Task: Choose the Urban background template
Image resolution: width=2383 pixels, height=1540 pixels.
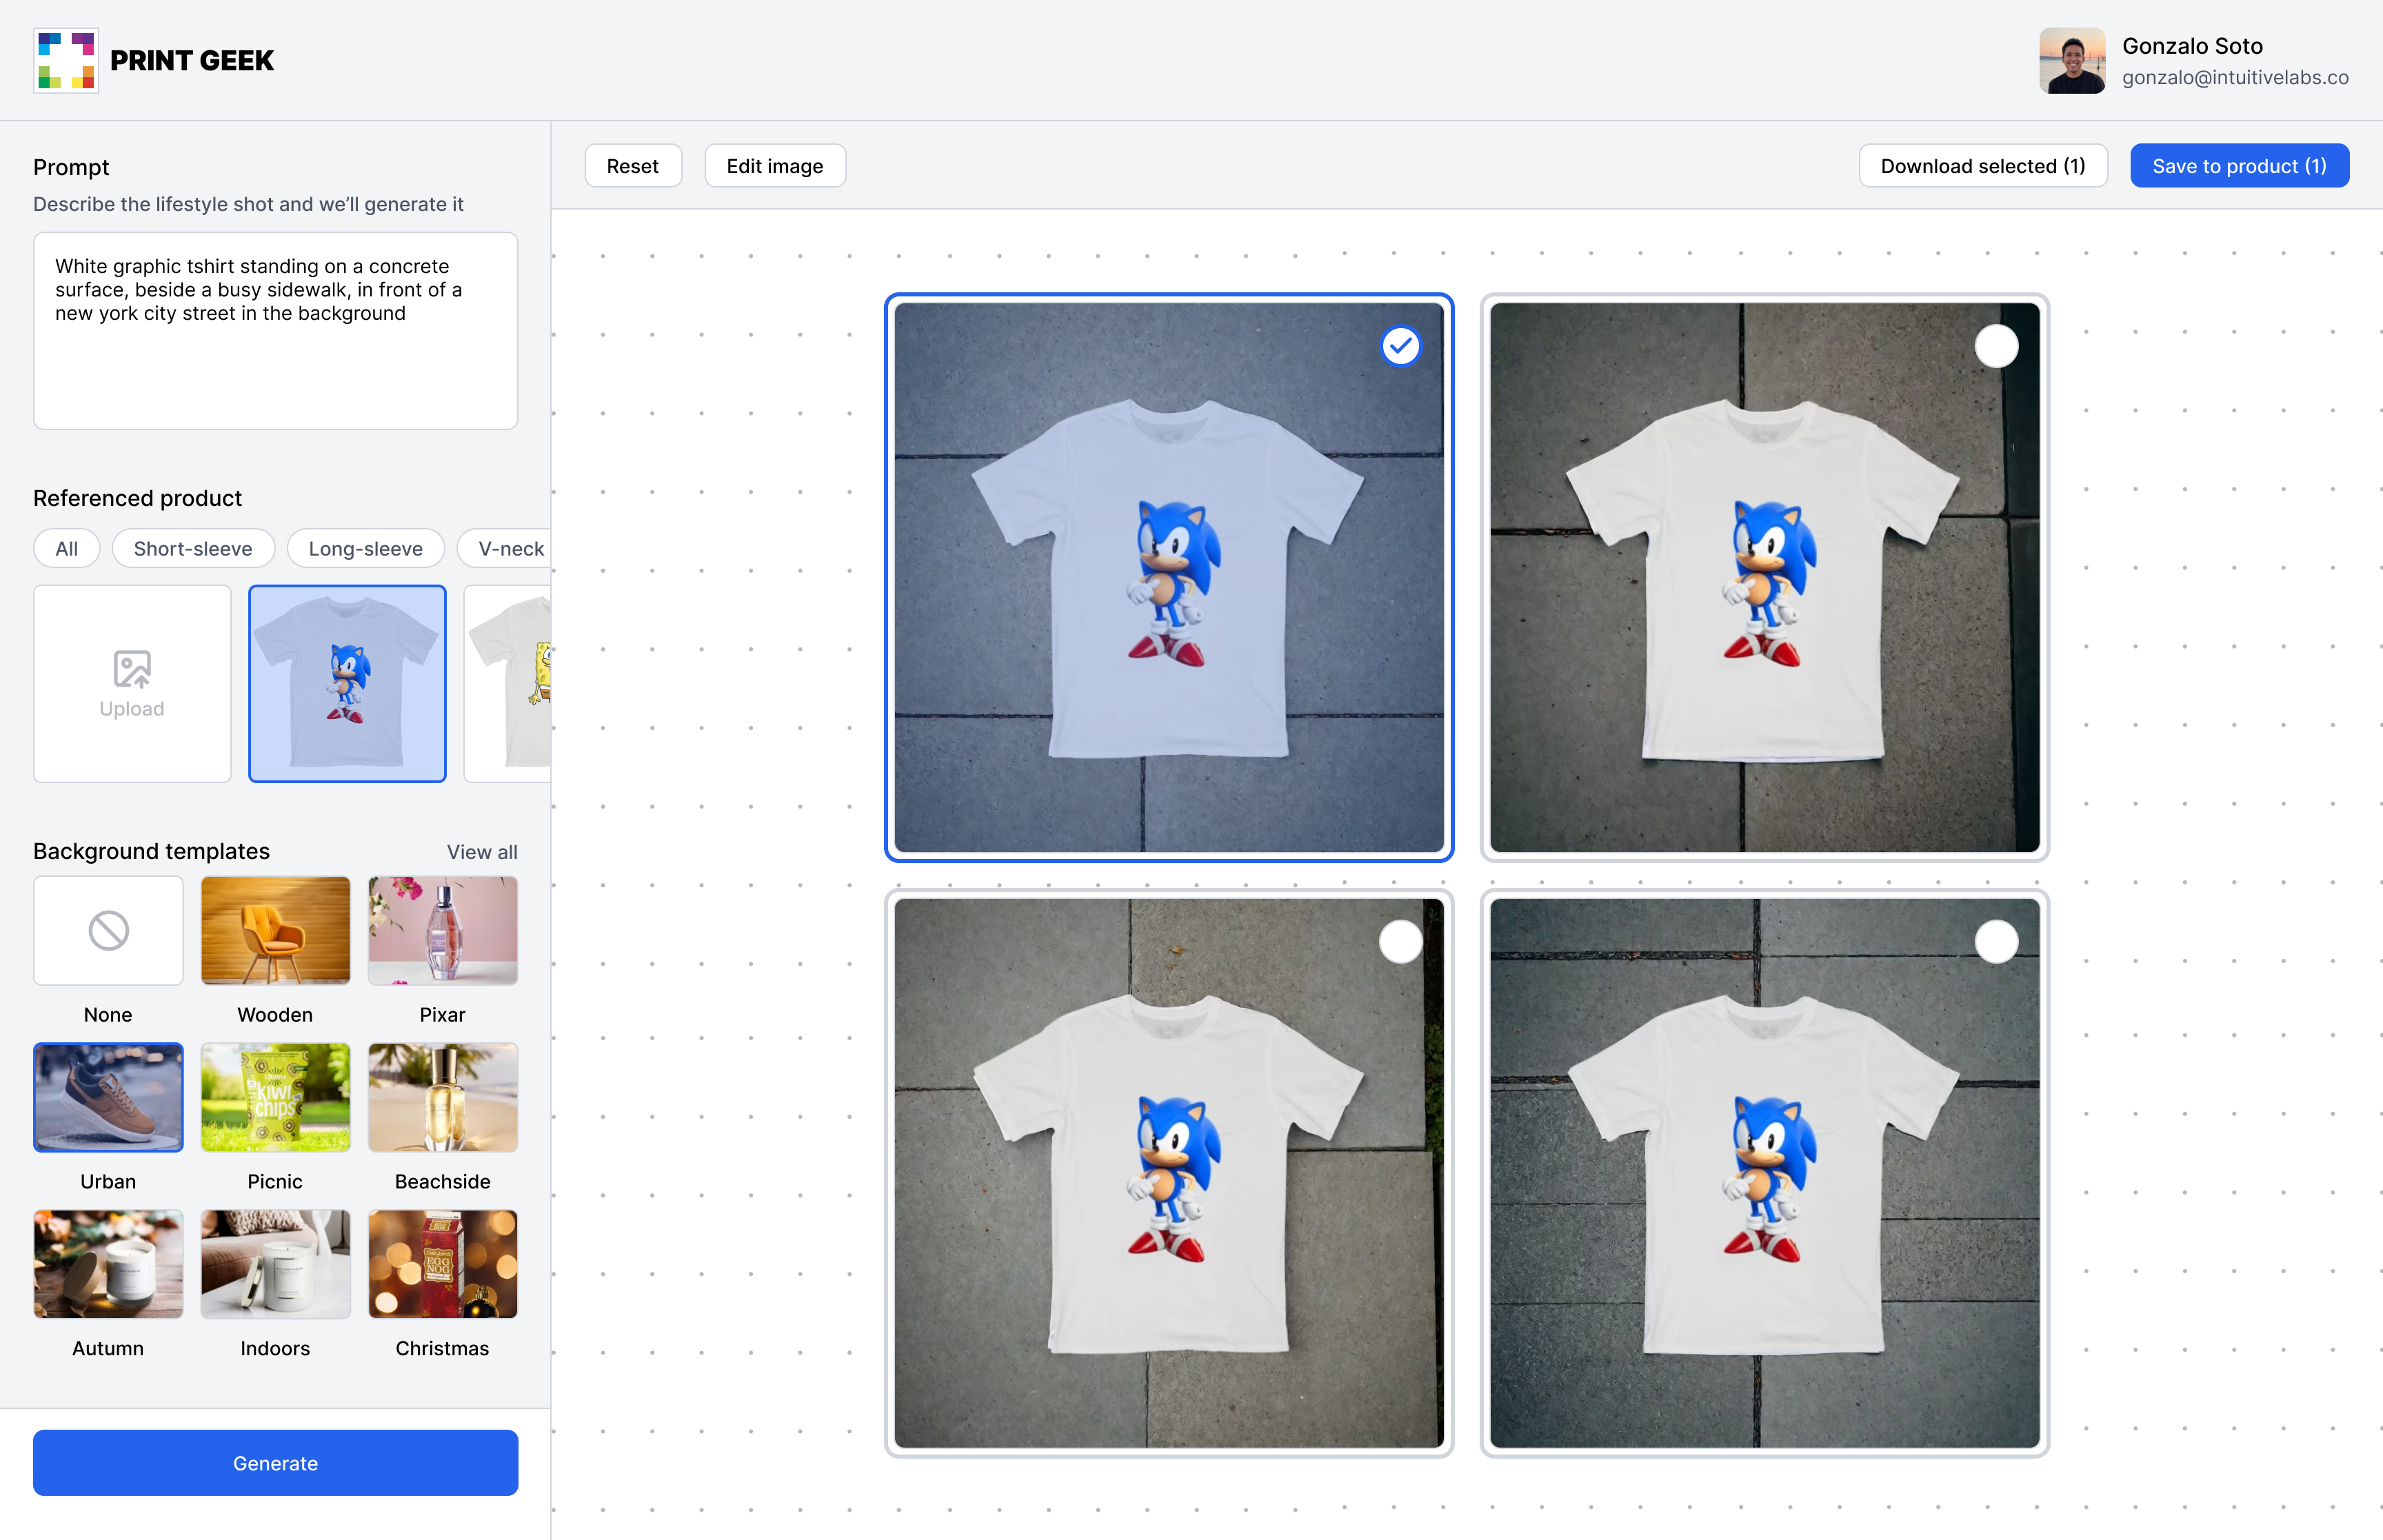Action: click(x=108, y=1097)
